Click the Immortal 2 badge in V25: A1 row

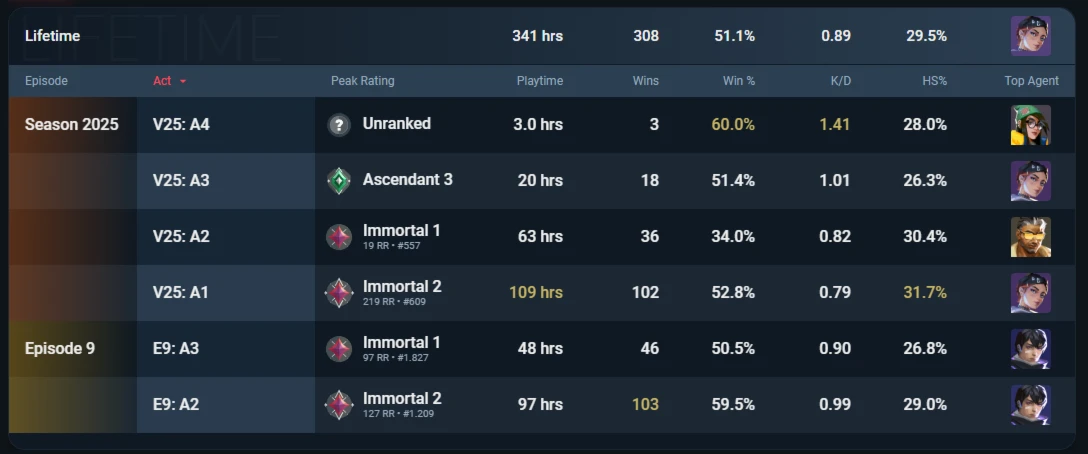tap(339, 293)
